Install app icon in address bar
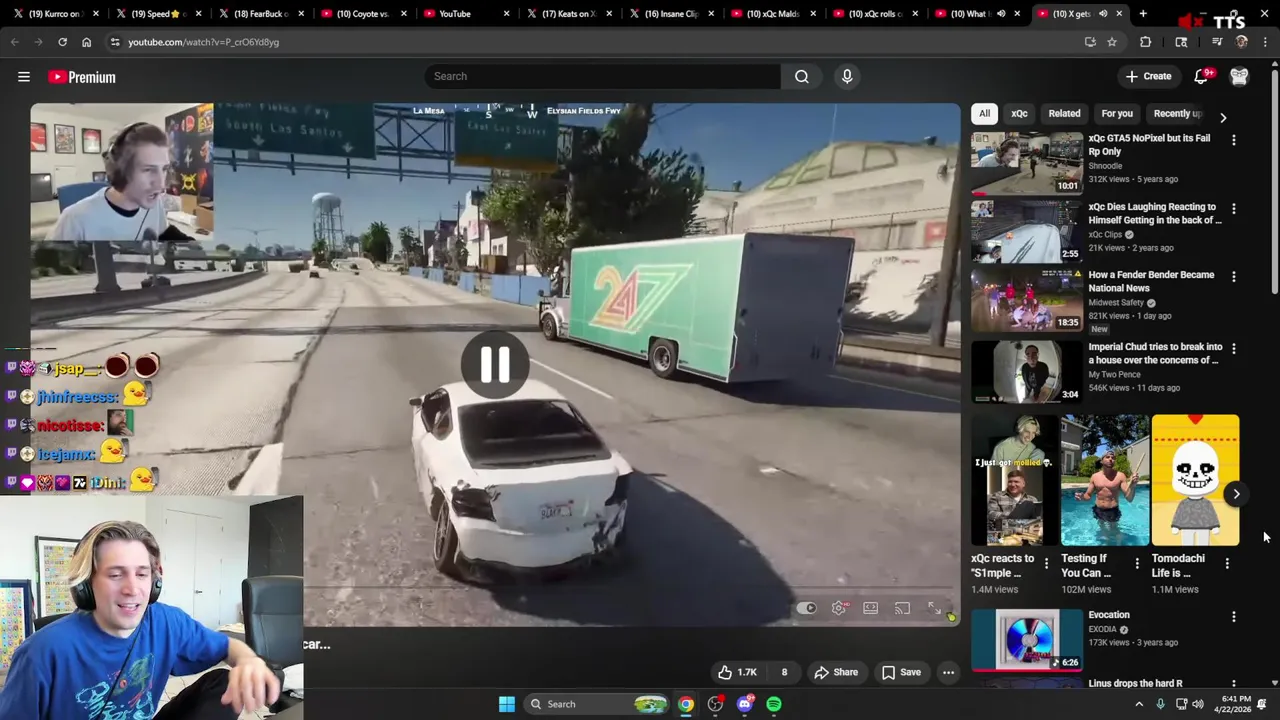Image resolution: width=1280 pixels, height=720 pixels. coord(1090,42)
